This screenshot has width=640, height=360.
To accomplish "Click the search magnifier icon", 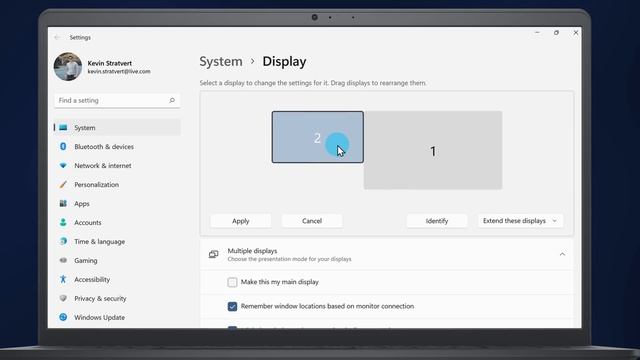I will [172, 100].
